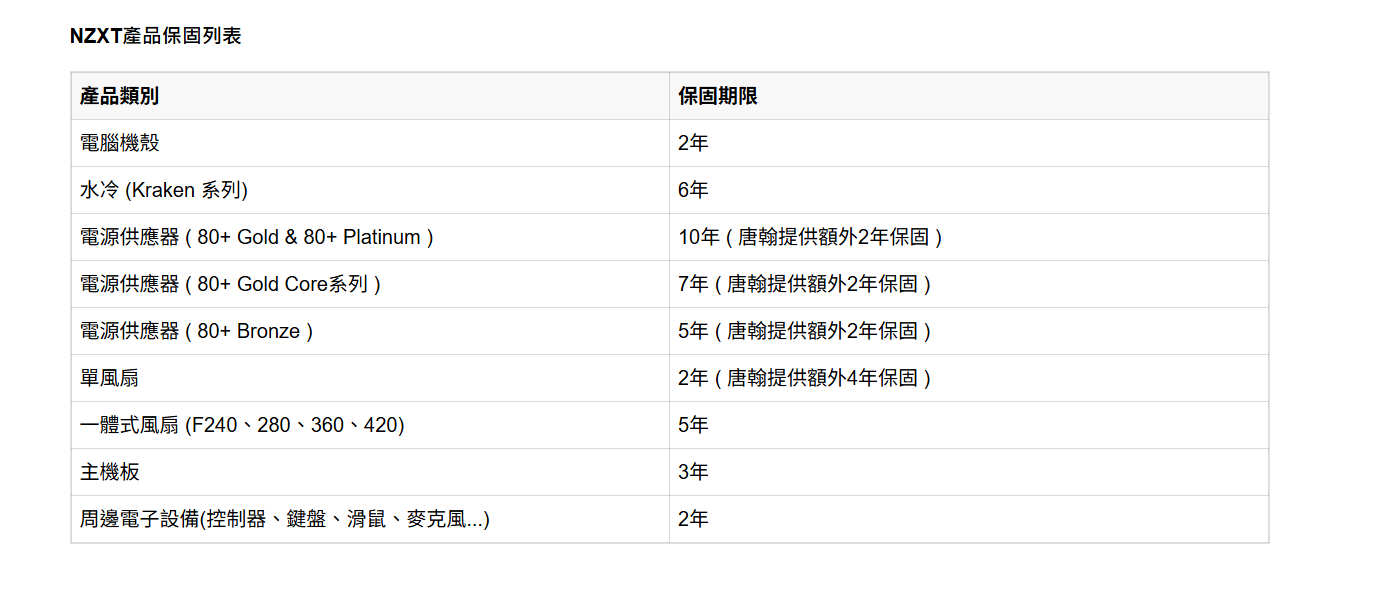The width and height of the screenshot is (1373, 615).
Task: Click 電源供應器 80+ Gold & 80+ Platinum cell
Action: click(257, 237)
